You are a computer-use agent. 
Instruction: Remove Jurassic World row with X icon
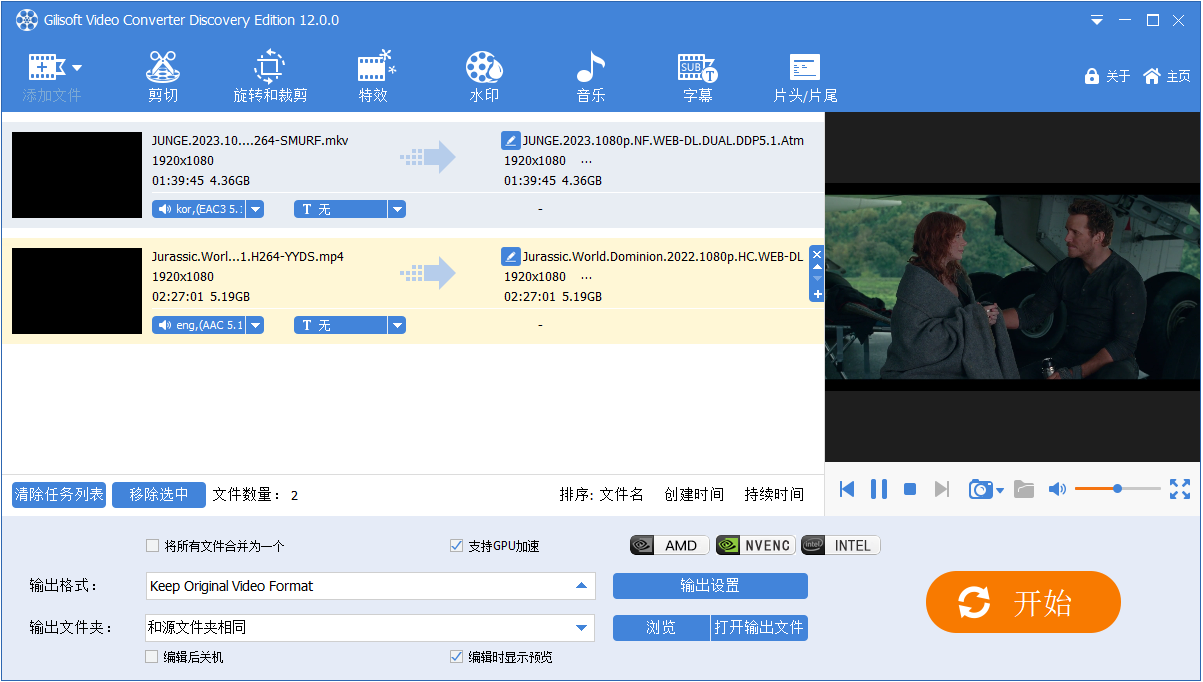point(817,255)
